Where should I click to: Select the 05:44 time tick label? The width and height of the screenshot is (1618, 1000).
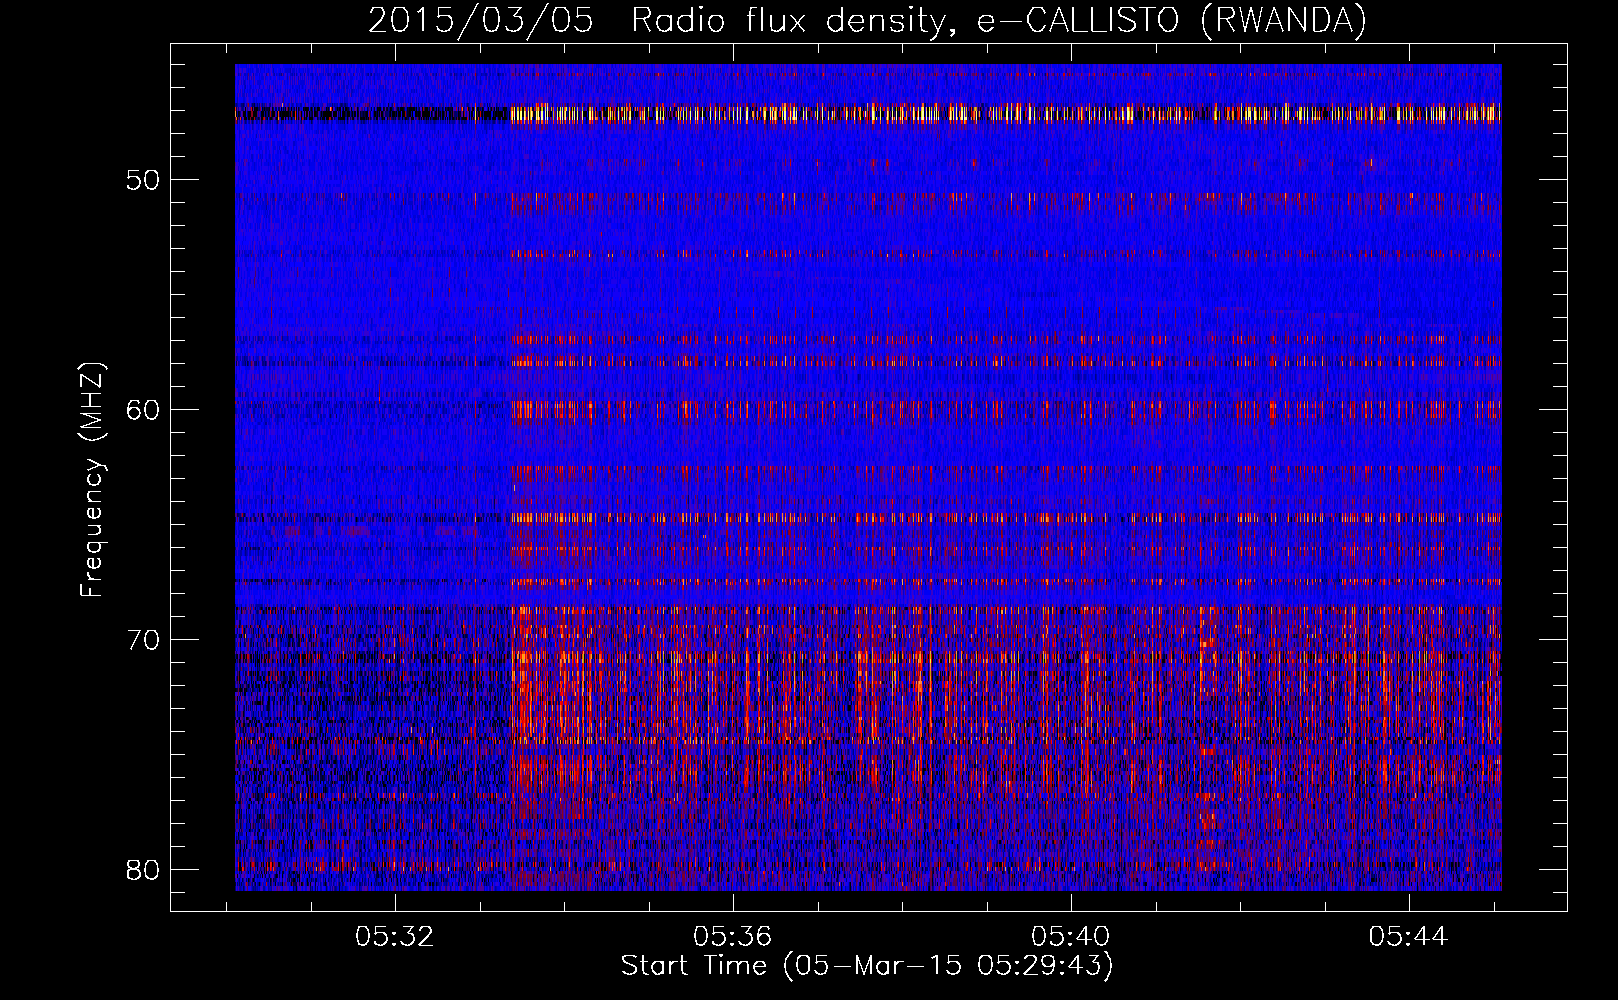(1409, 936)
